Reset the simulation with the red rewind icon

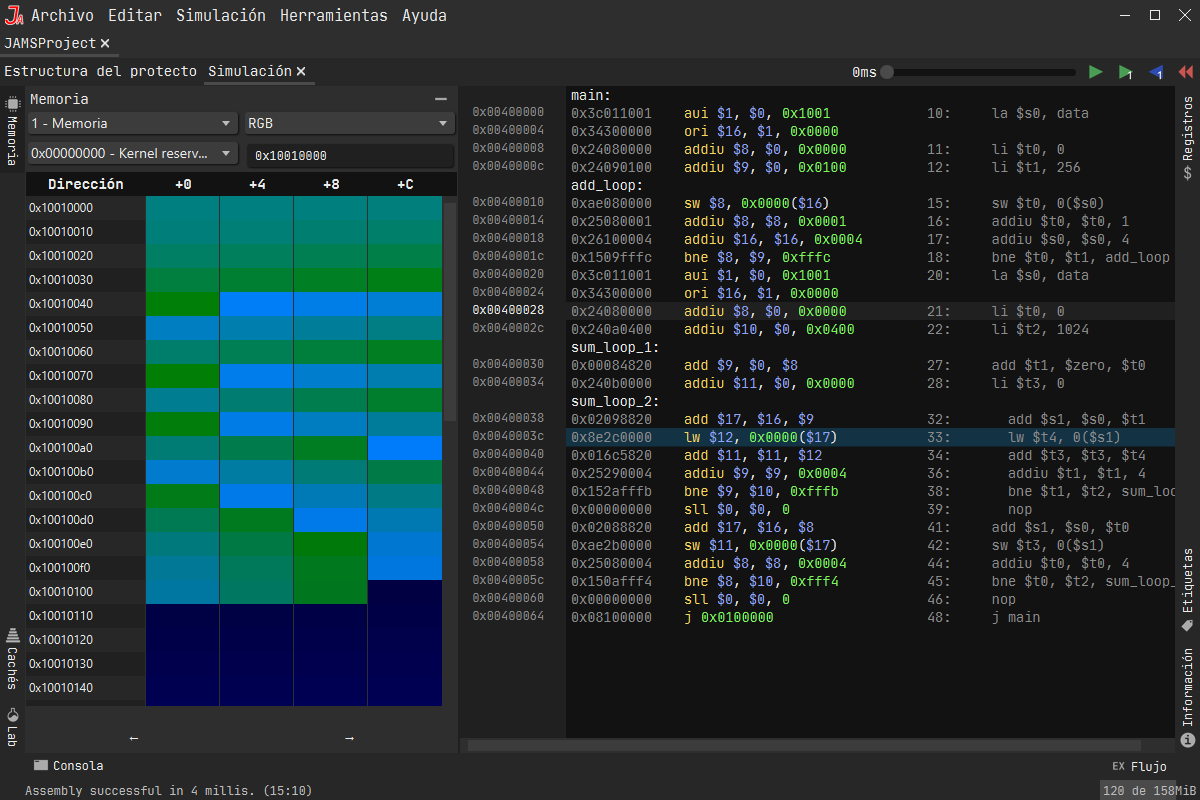[x=1185, y=71]
